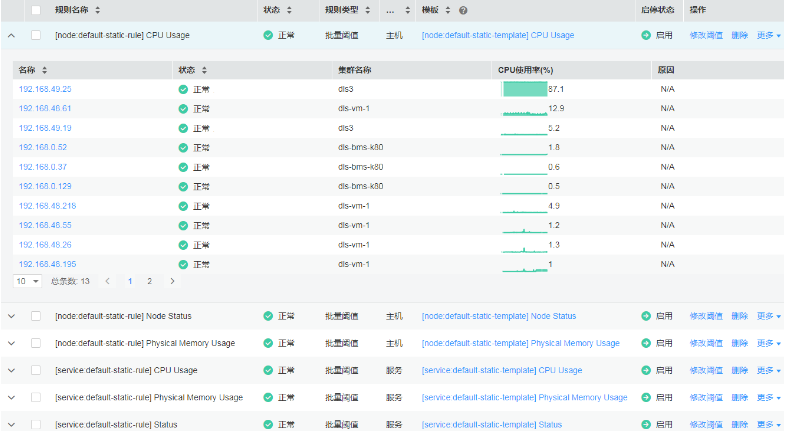Click enabled icon for node CPU Usage rule
The image size is (788, 431).
pos(646,35)
